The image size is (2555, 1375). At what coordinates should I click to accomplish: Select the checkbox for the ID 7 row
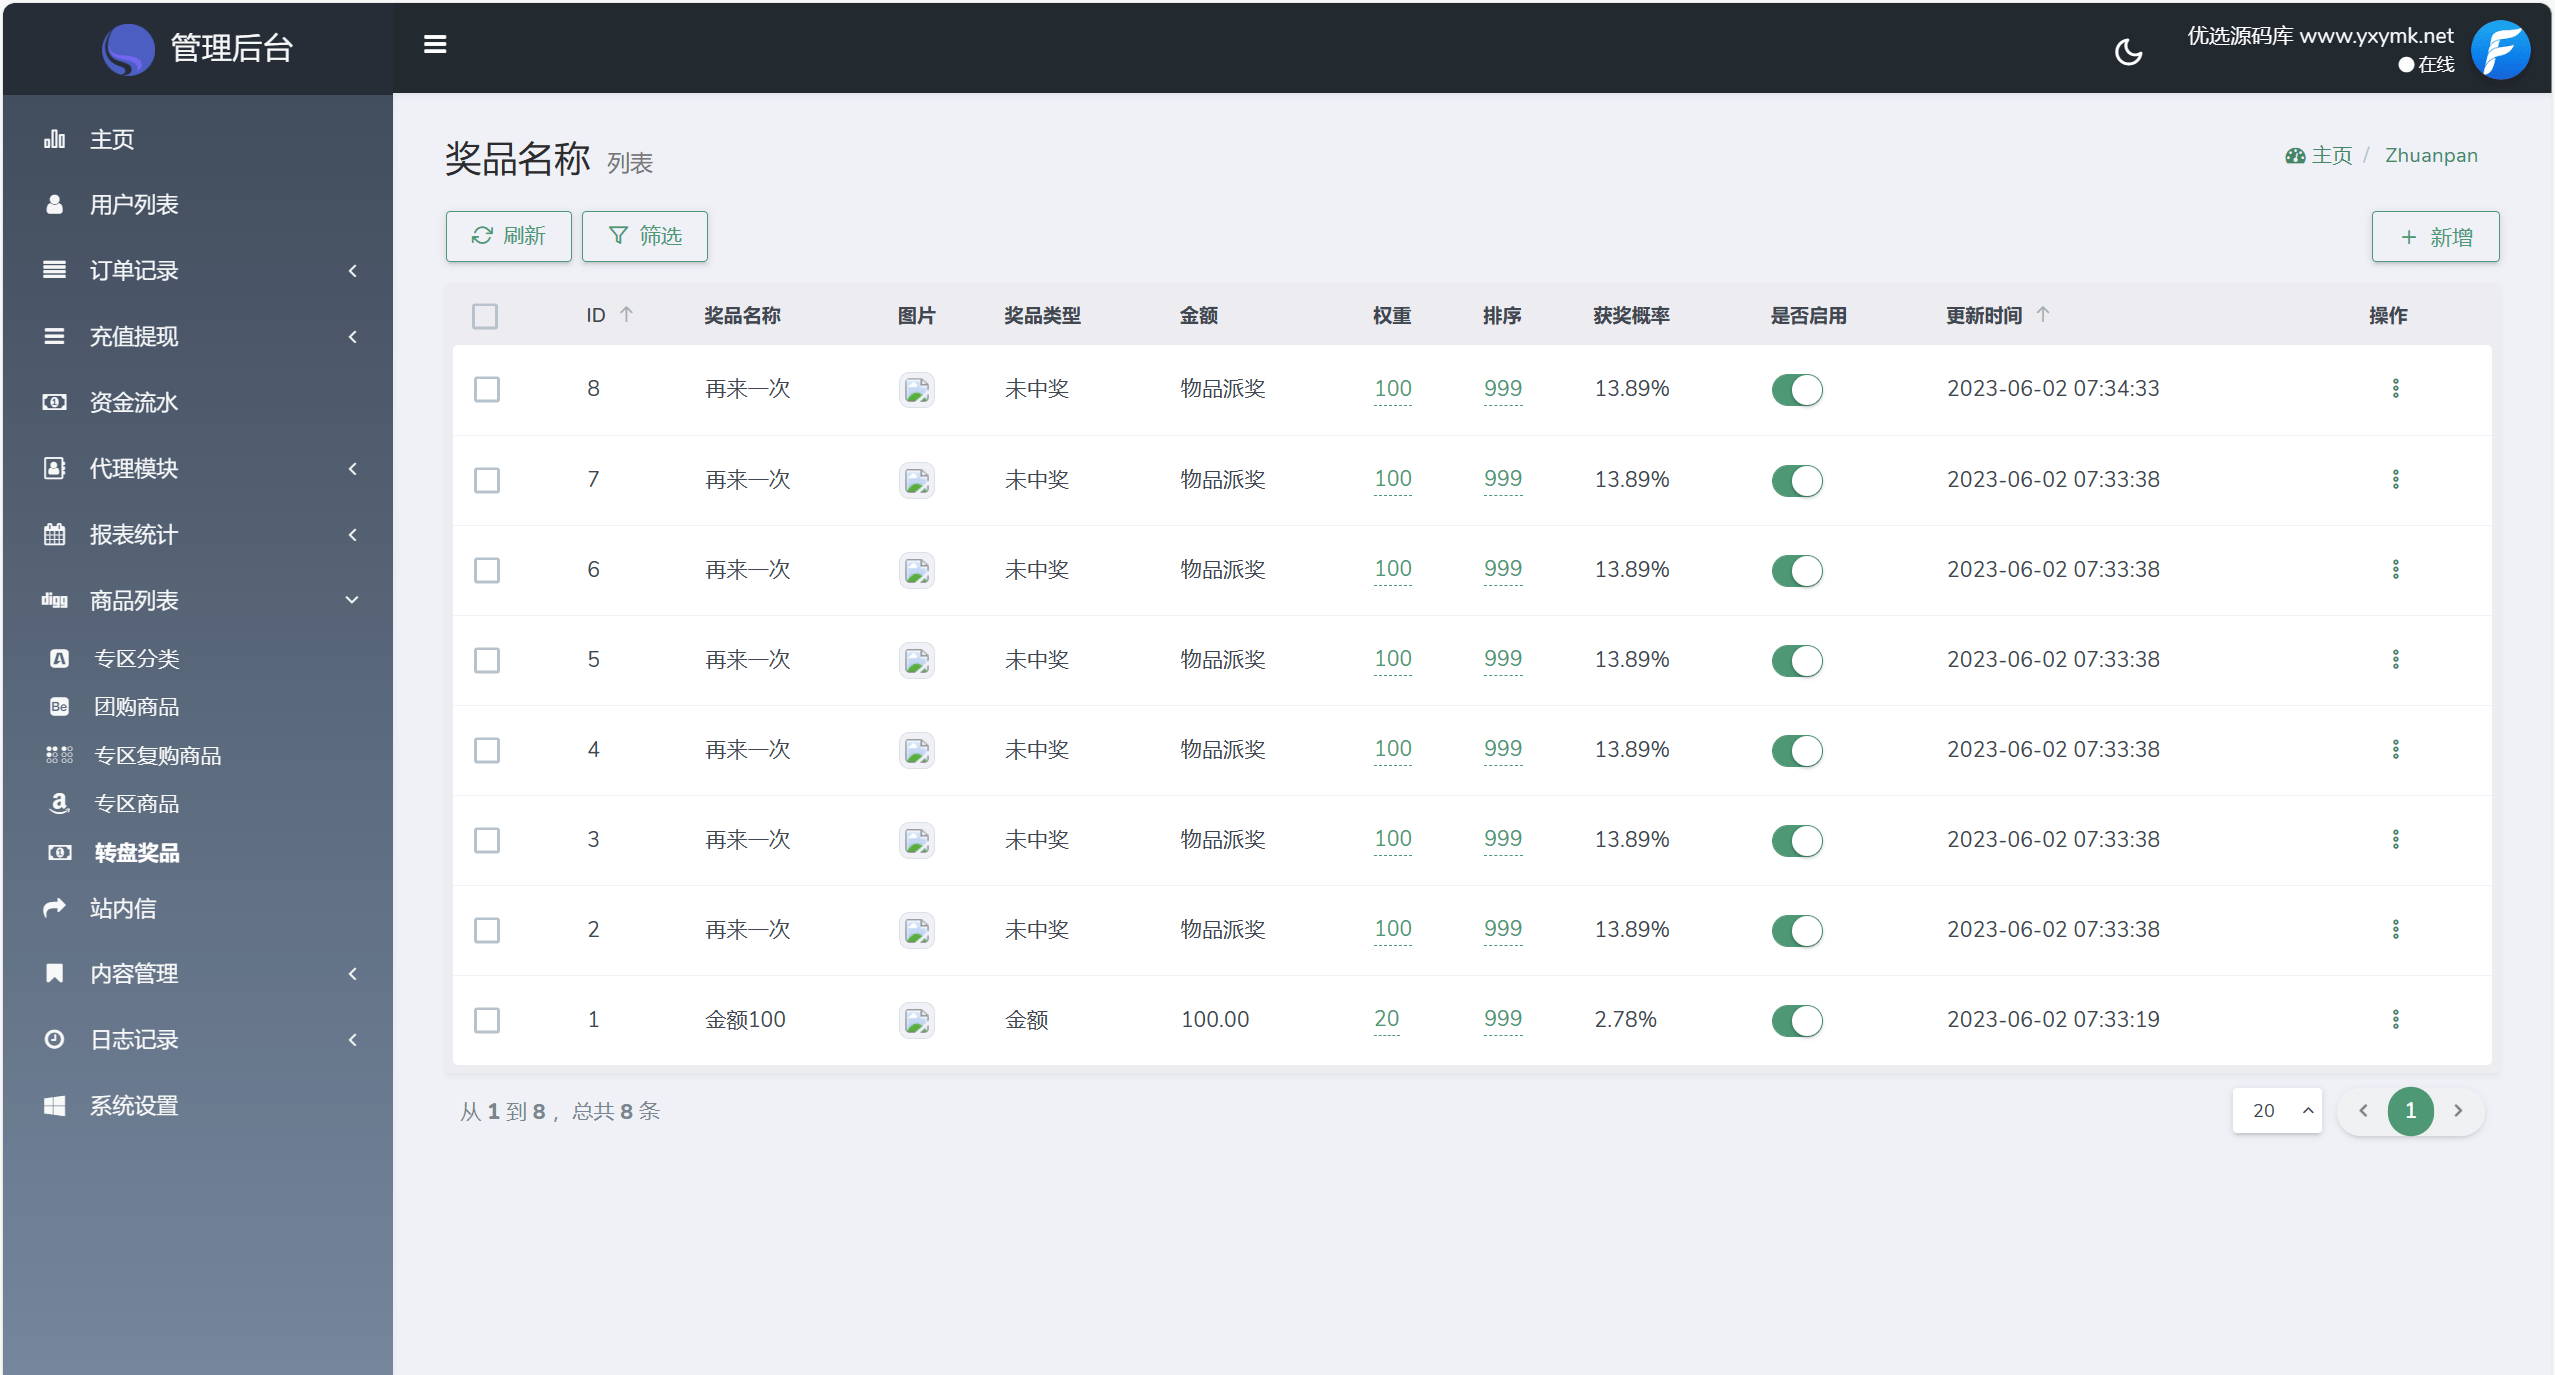[x=487, y=480]
